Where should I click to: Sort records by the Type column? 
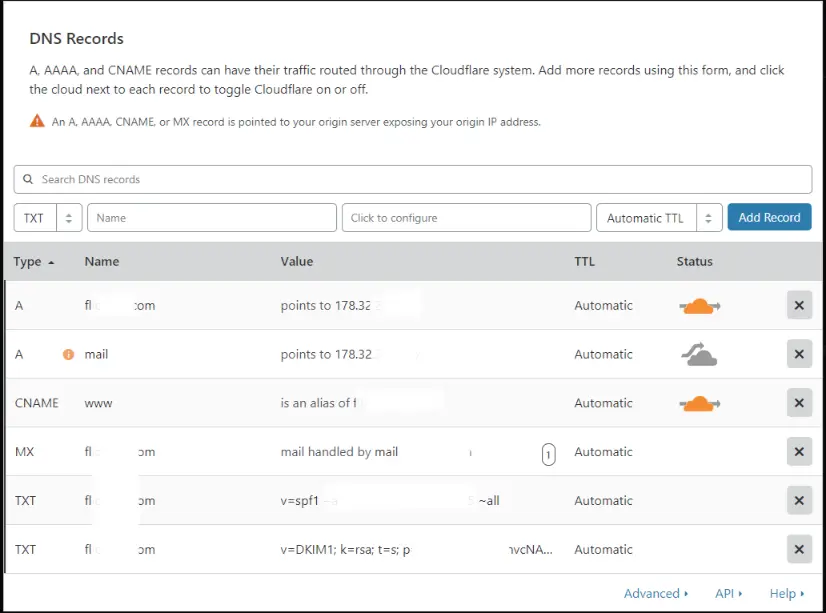[34, 262]
